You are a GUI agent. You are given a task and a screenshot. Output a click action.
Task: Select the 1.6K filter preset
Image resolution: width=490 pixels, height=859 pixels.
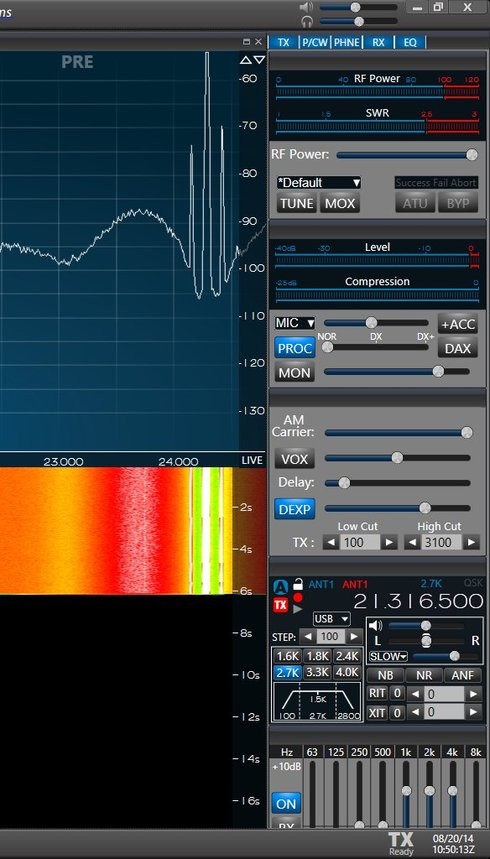287,656
